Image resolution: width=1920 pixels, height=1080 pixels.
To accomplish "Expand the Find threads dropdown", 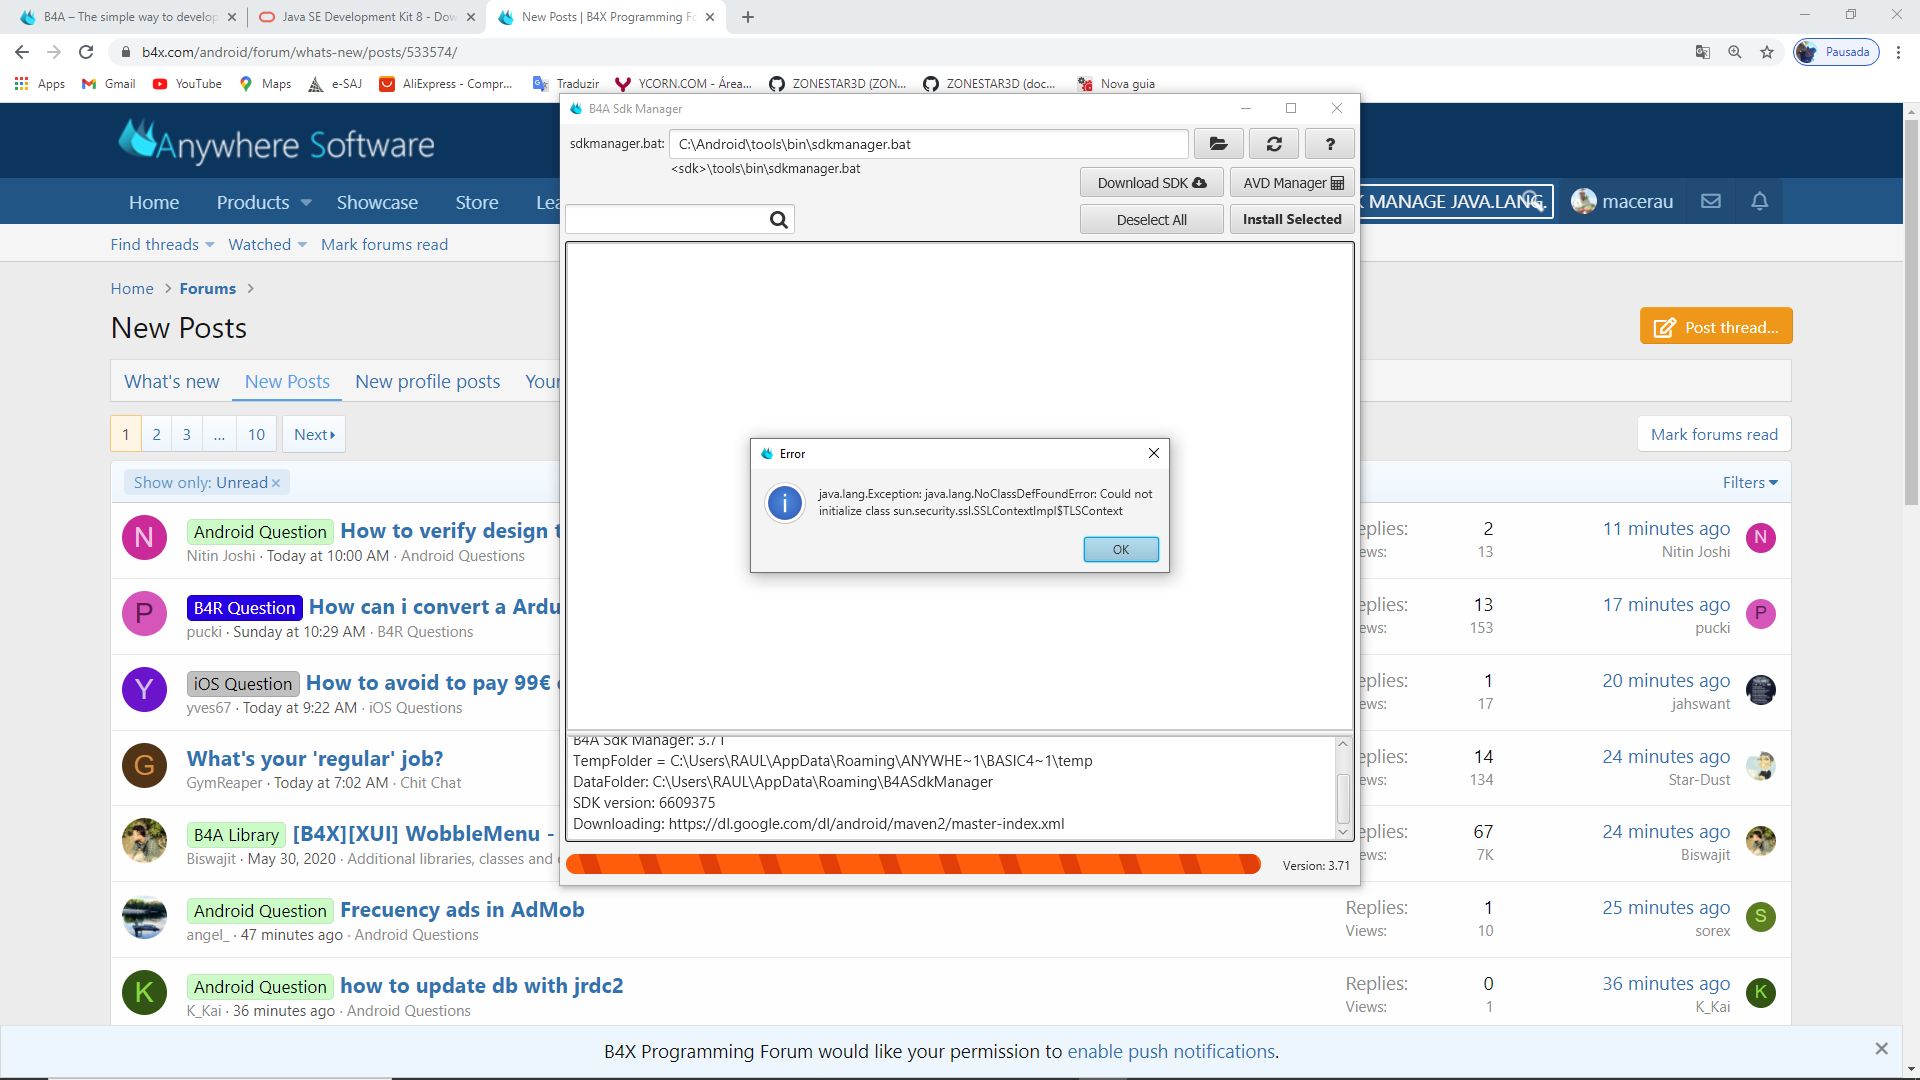I will point(162,244).
